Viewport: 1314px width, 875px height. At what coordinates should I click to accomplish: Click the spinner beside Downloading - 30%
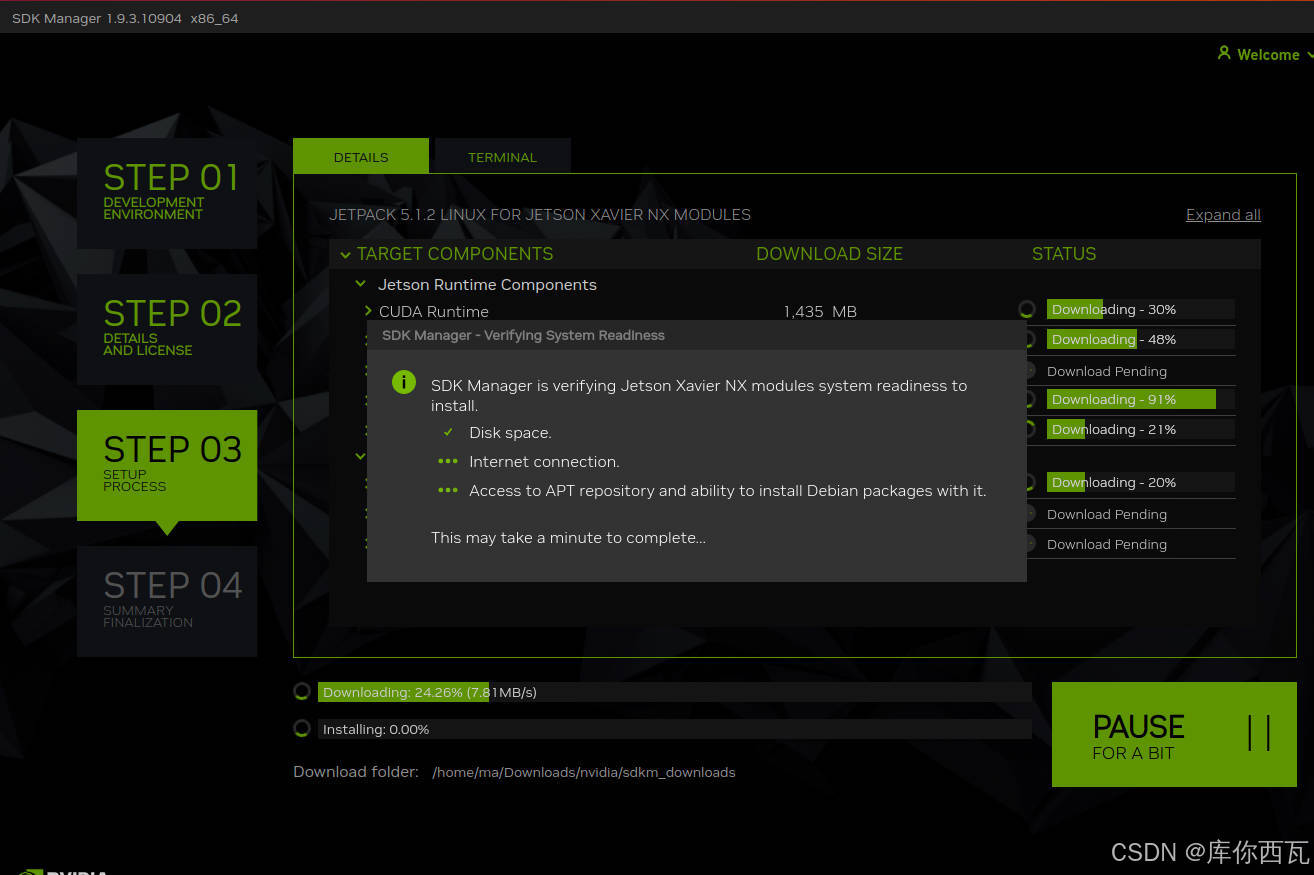(x=1027, y=309)
